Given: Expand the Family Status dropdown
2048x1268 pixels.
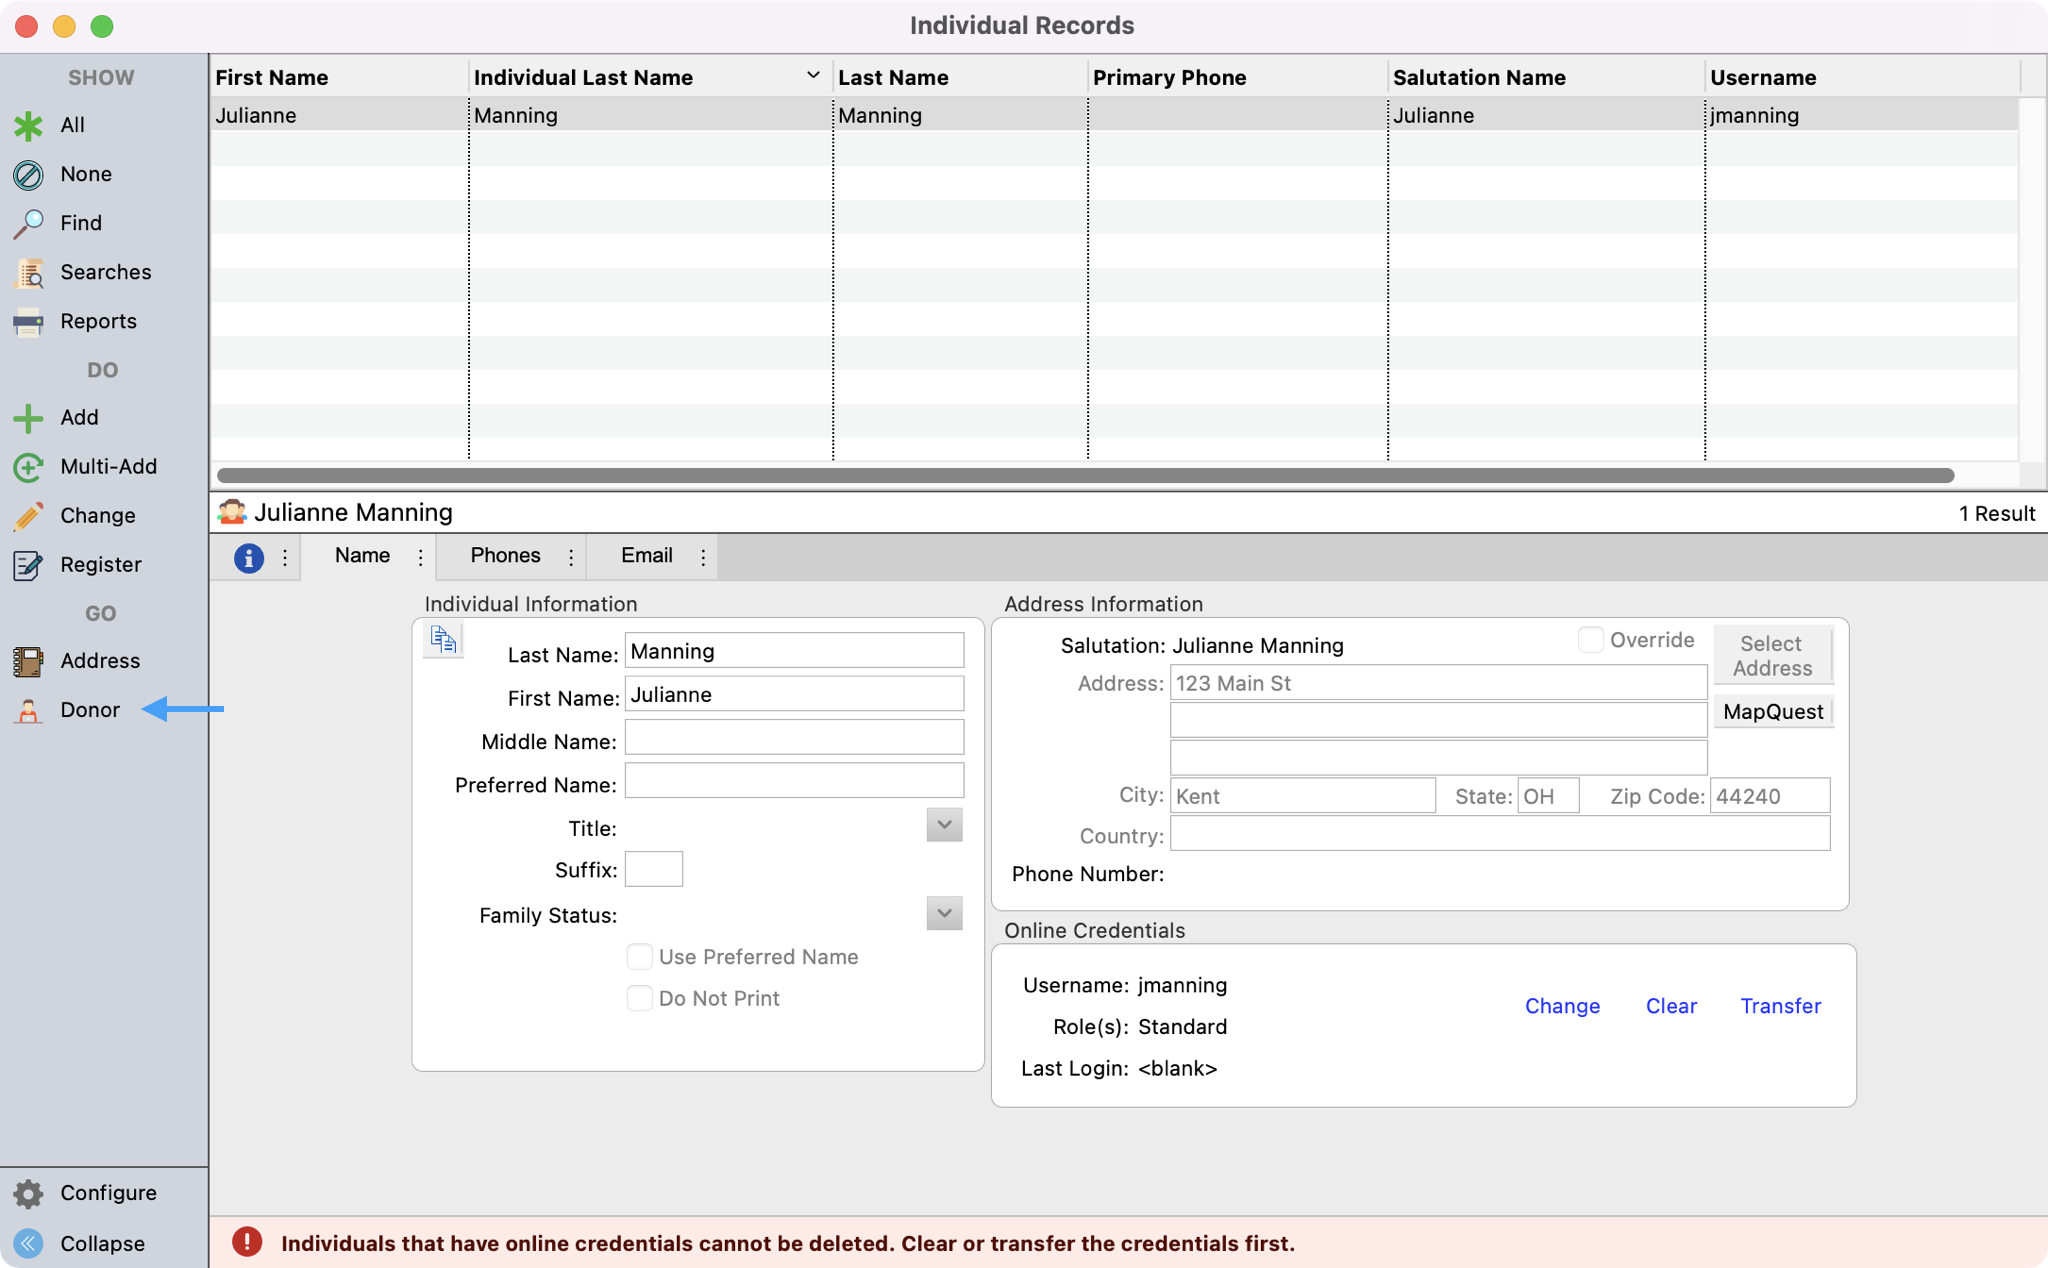Looking at the screenshot, I should click(944, 913).
